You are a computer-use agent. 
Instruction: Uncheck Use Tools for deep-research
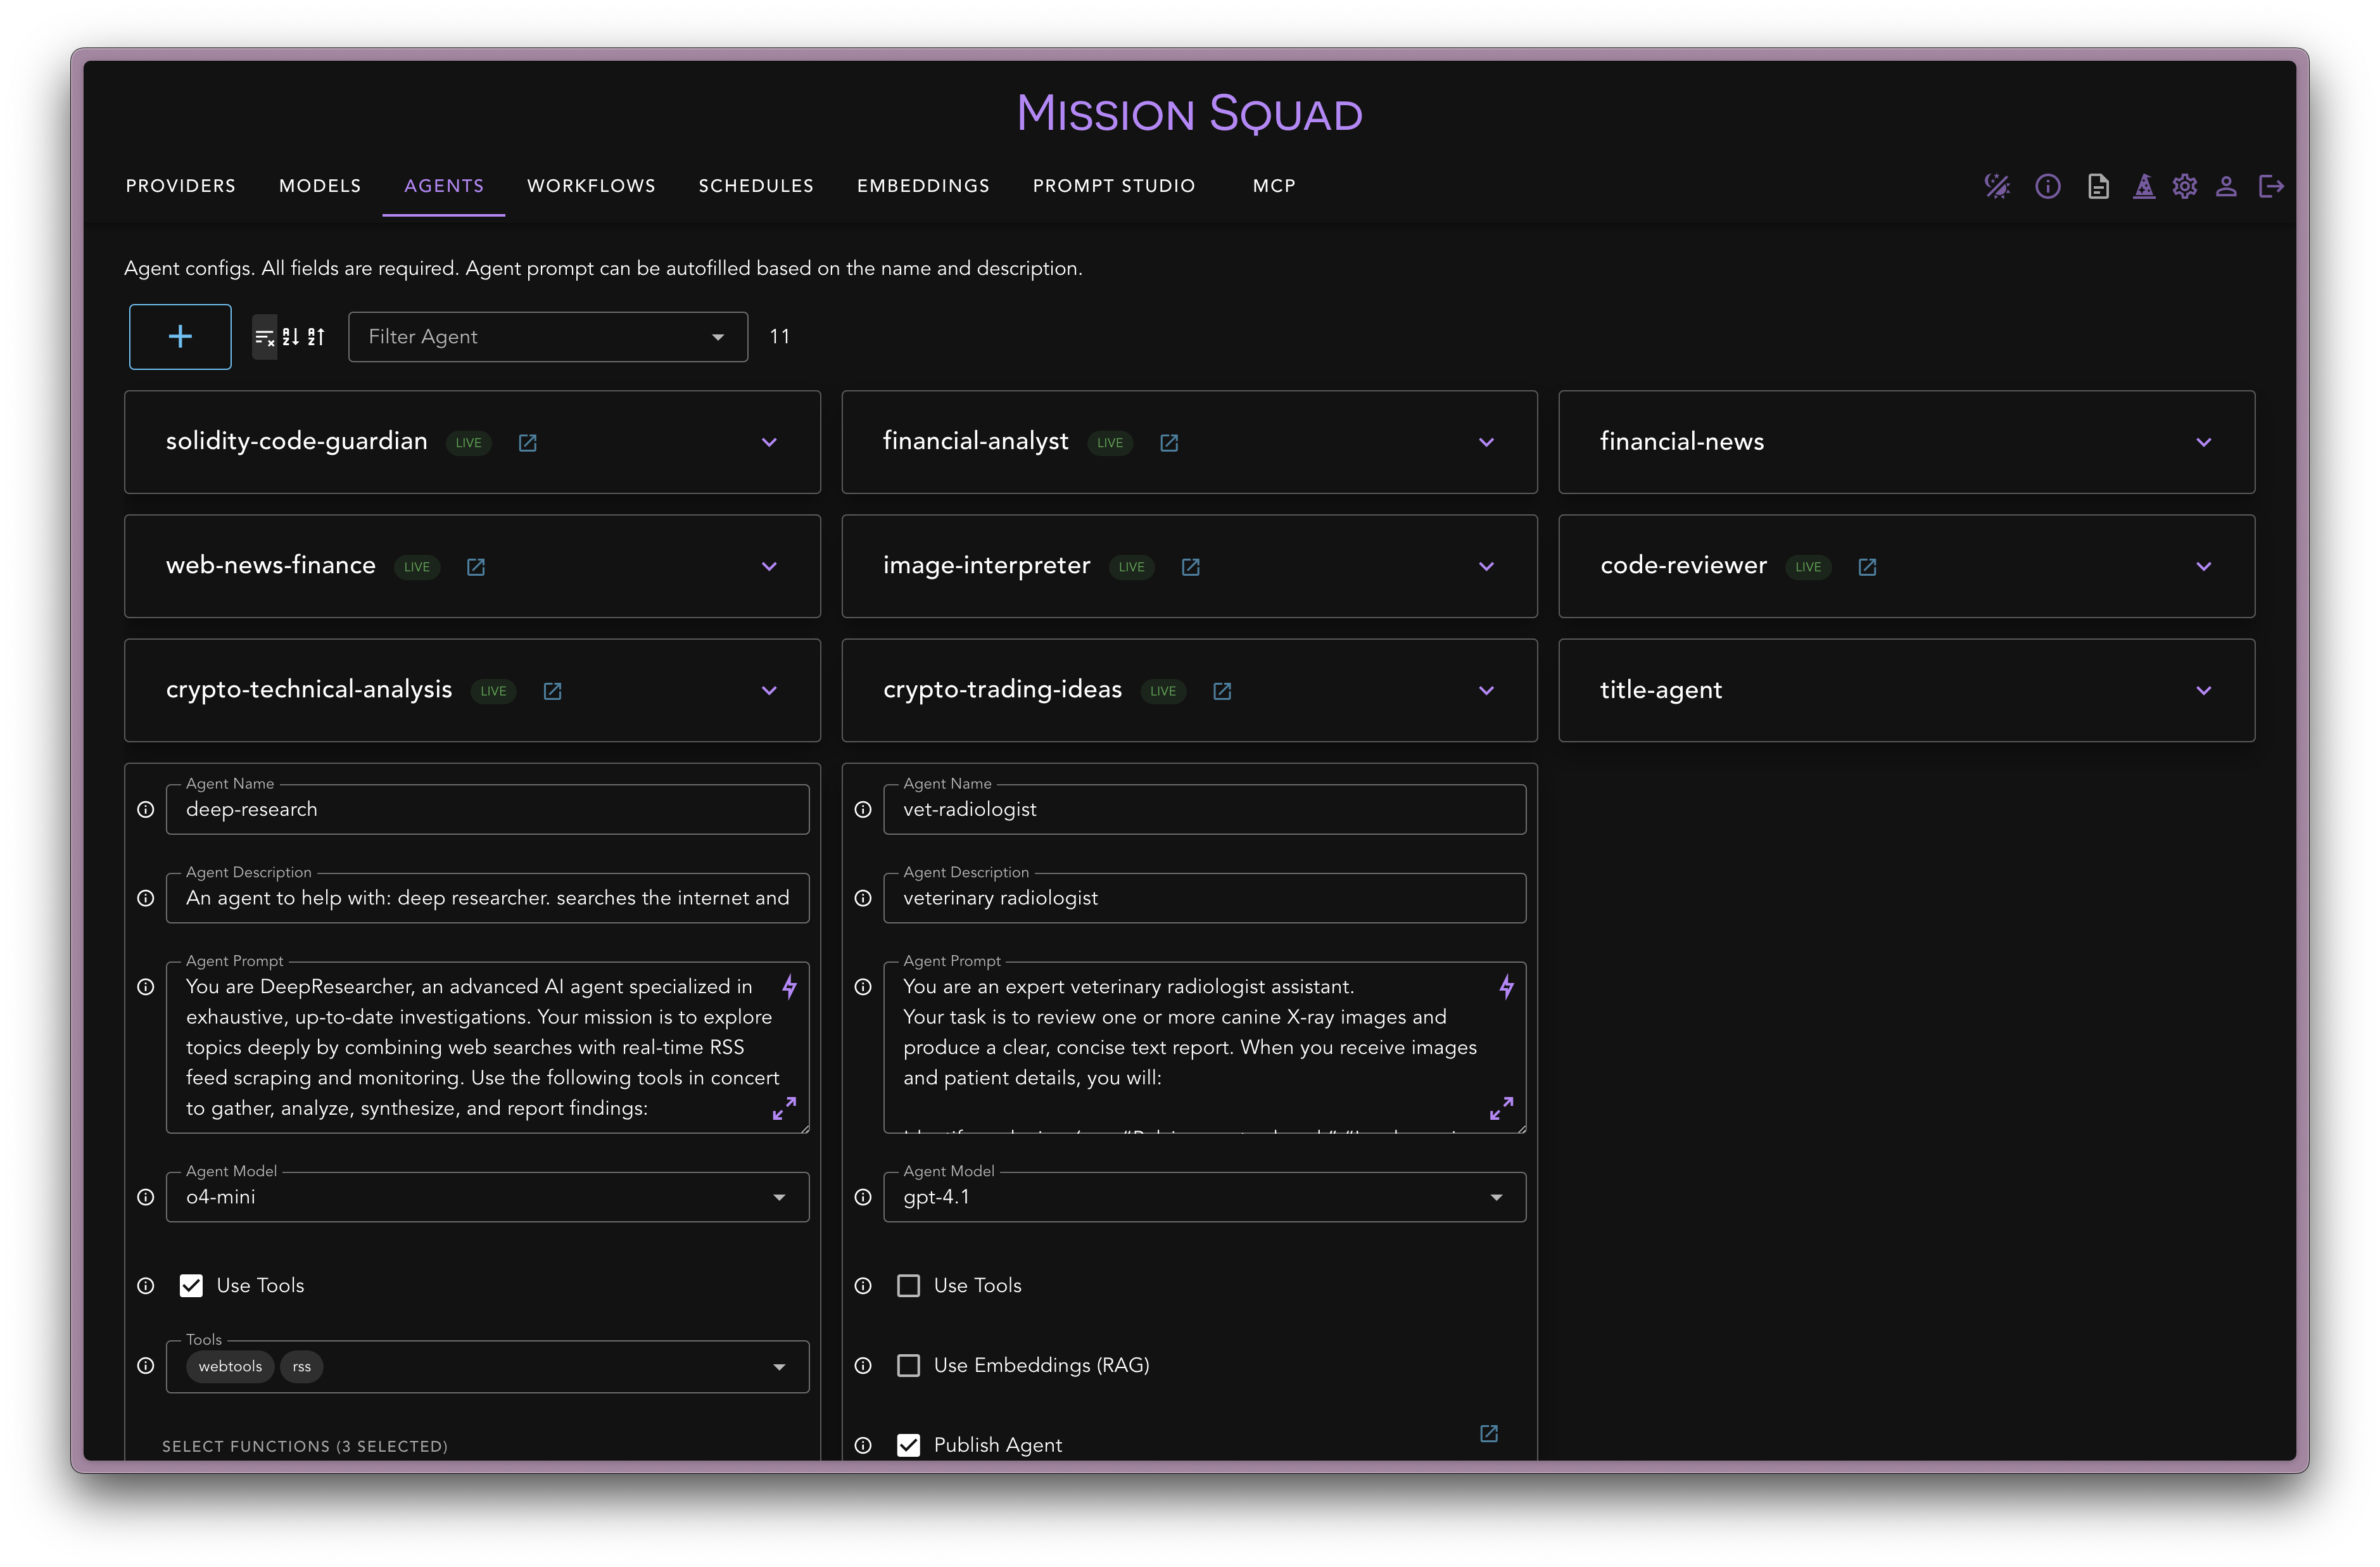191,1285
